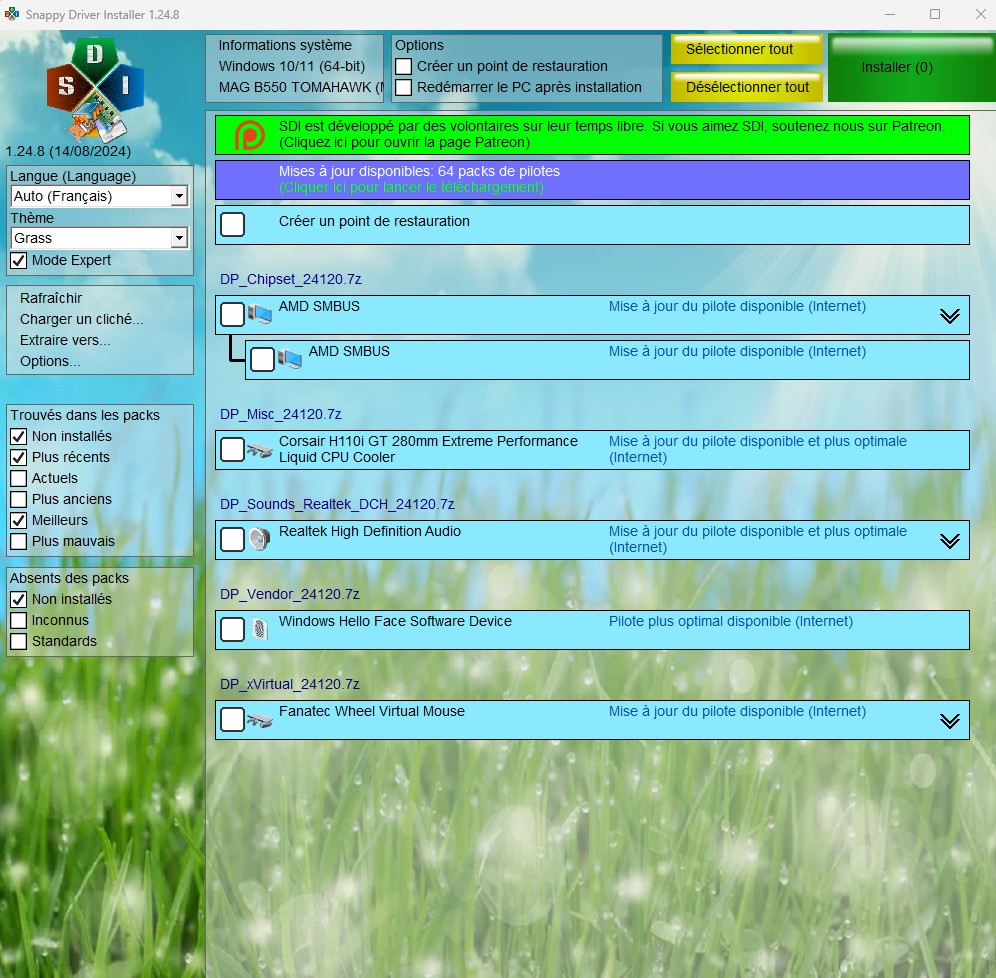Click the DP_xVirtual_24120.7z pack header
Image resolution: width=996 pixels, height=978 pixels.
tap(289, 685)
